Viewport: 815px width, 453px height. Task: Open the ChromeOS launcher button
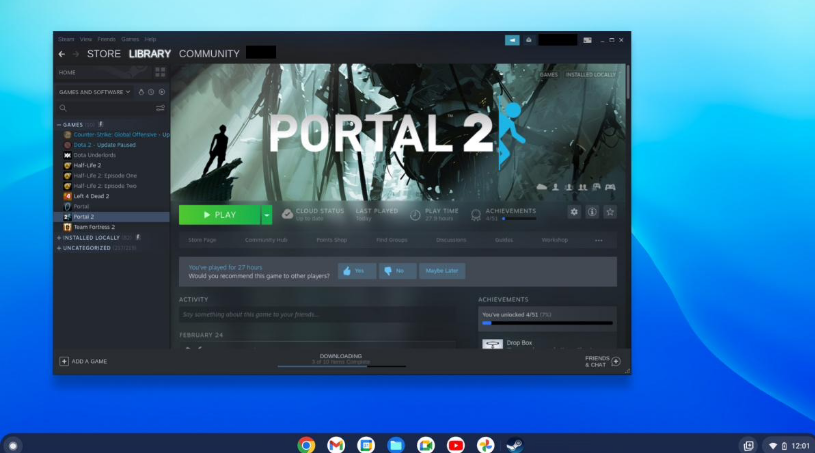tap(13, 445)
